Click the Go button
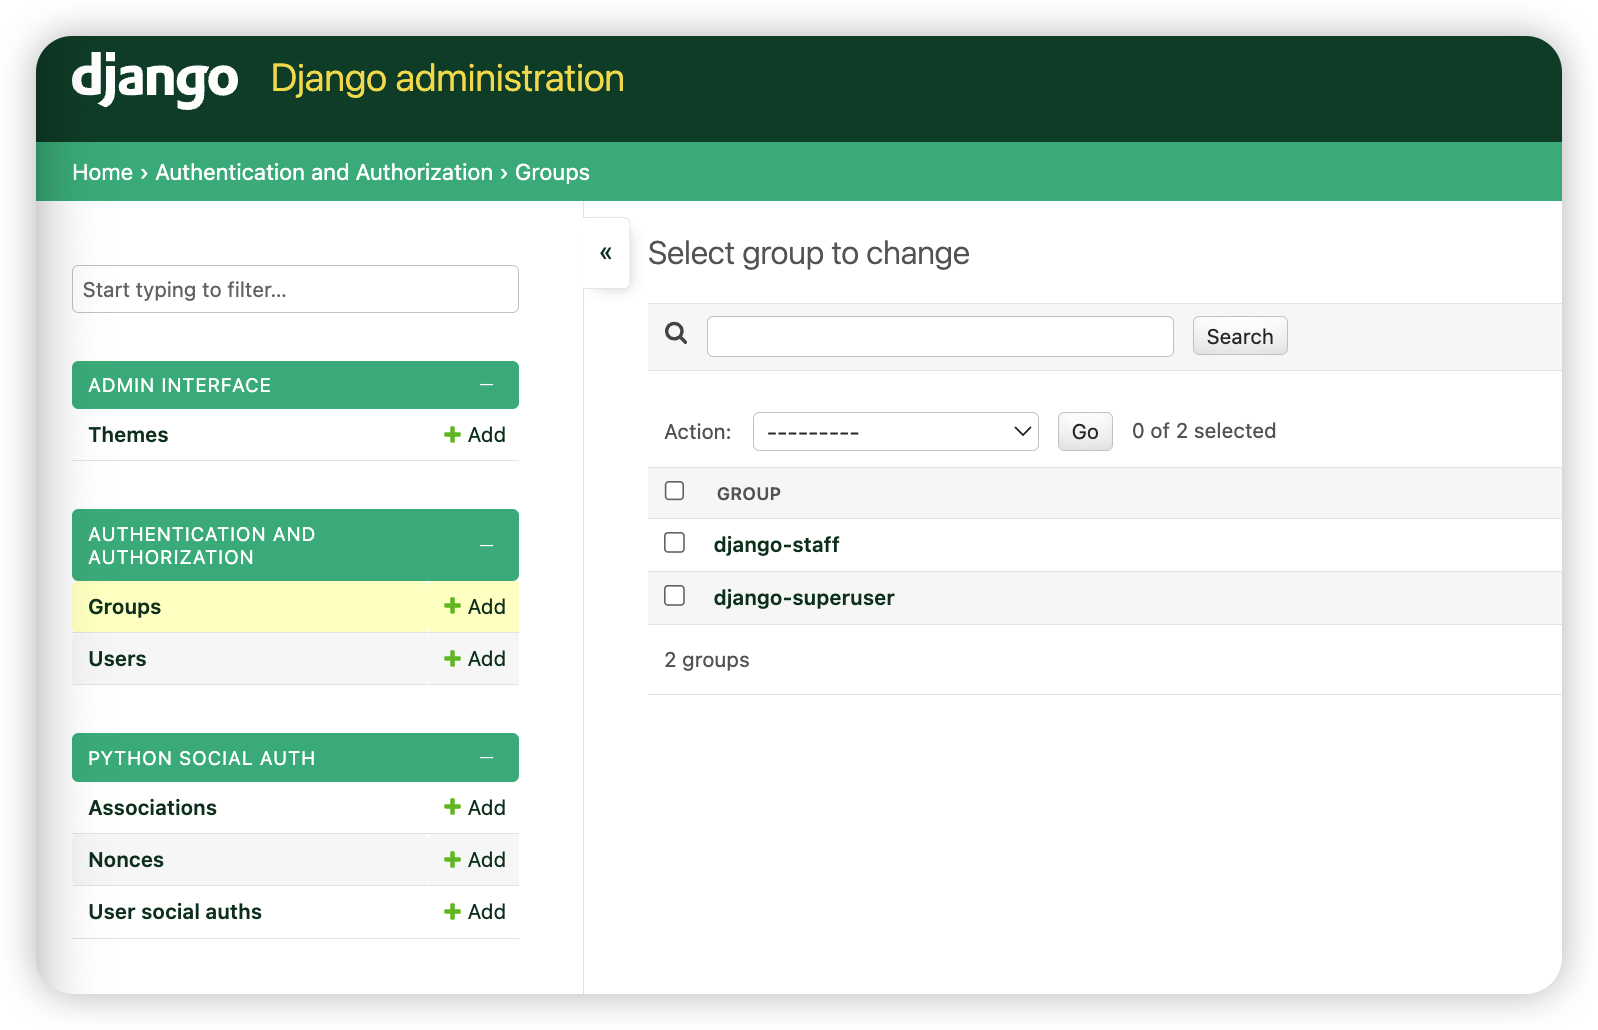 (x=1085, y=432)
